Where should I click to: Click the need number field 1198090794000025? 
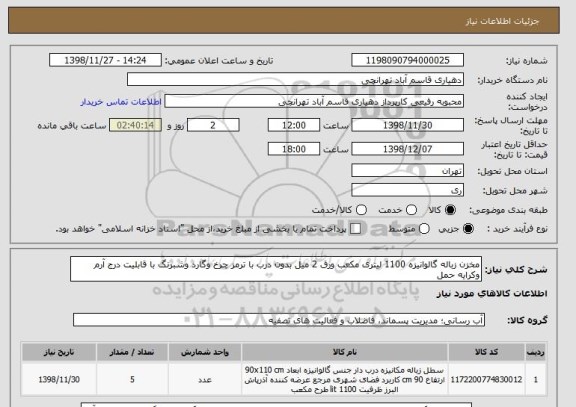[407, 60]
